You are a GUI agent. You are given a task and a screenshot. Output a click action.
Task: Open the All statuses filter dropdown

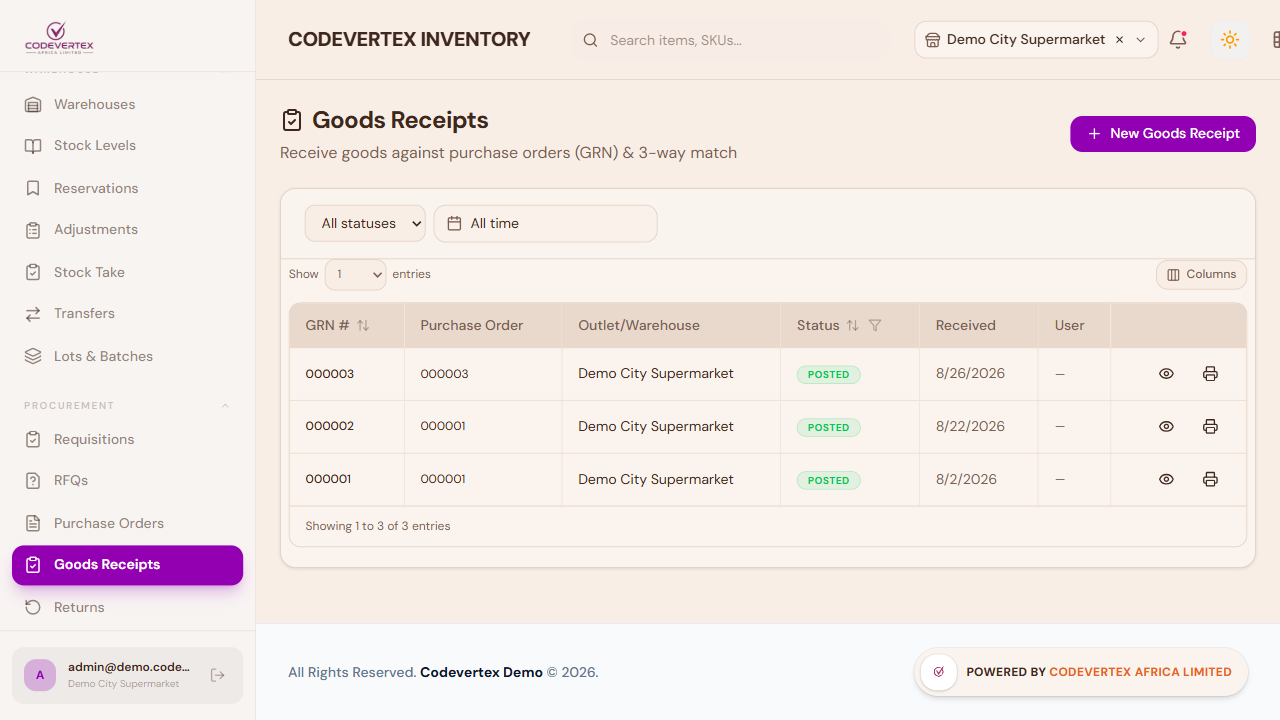365,224
